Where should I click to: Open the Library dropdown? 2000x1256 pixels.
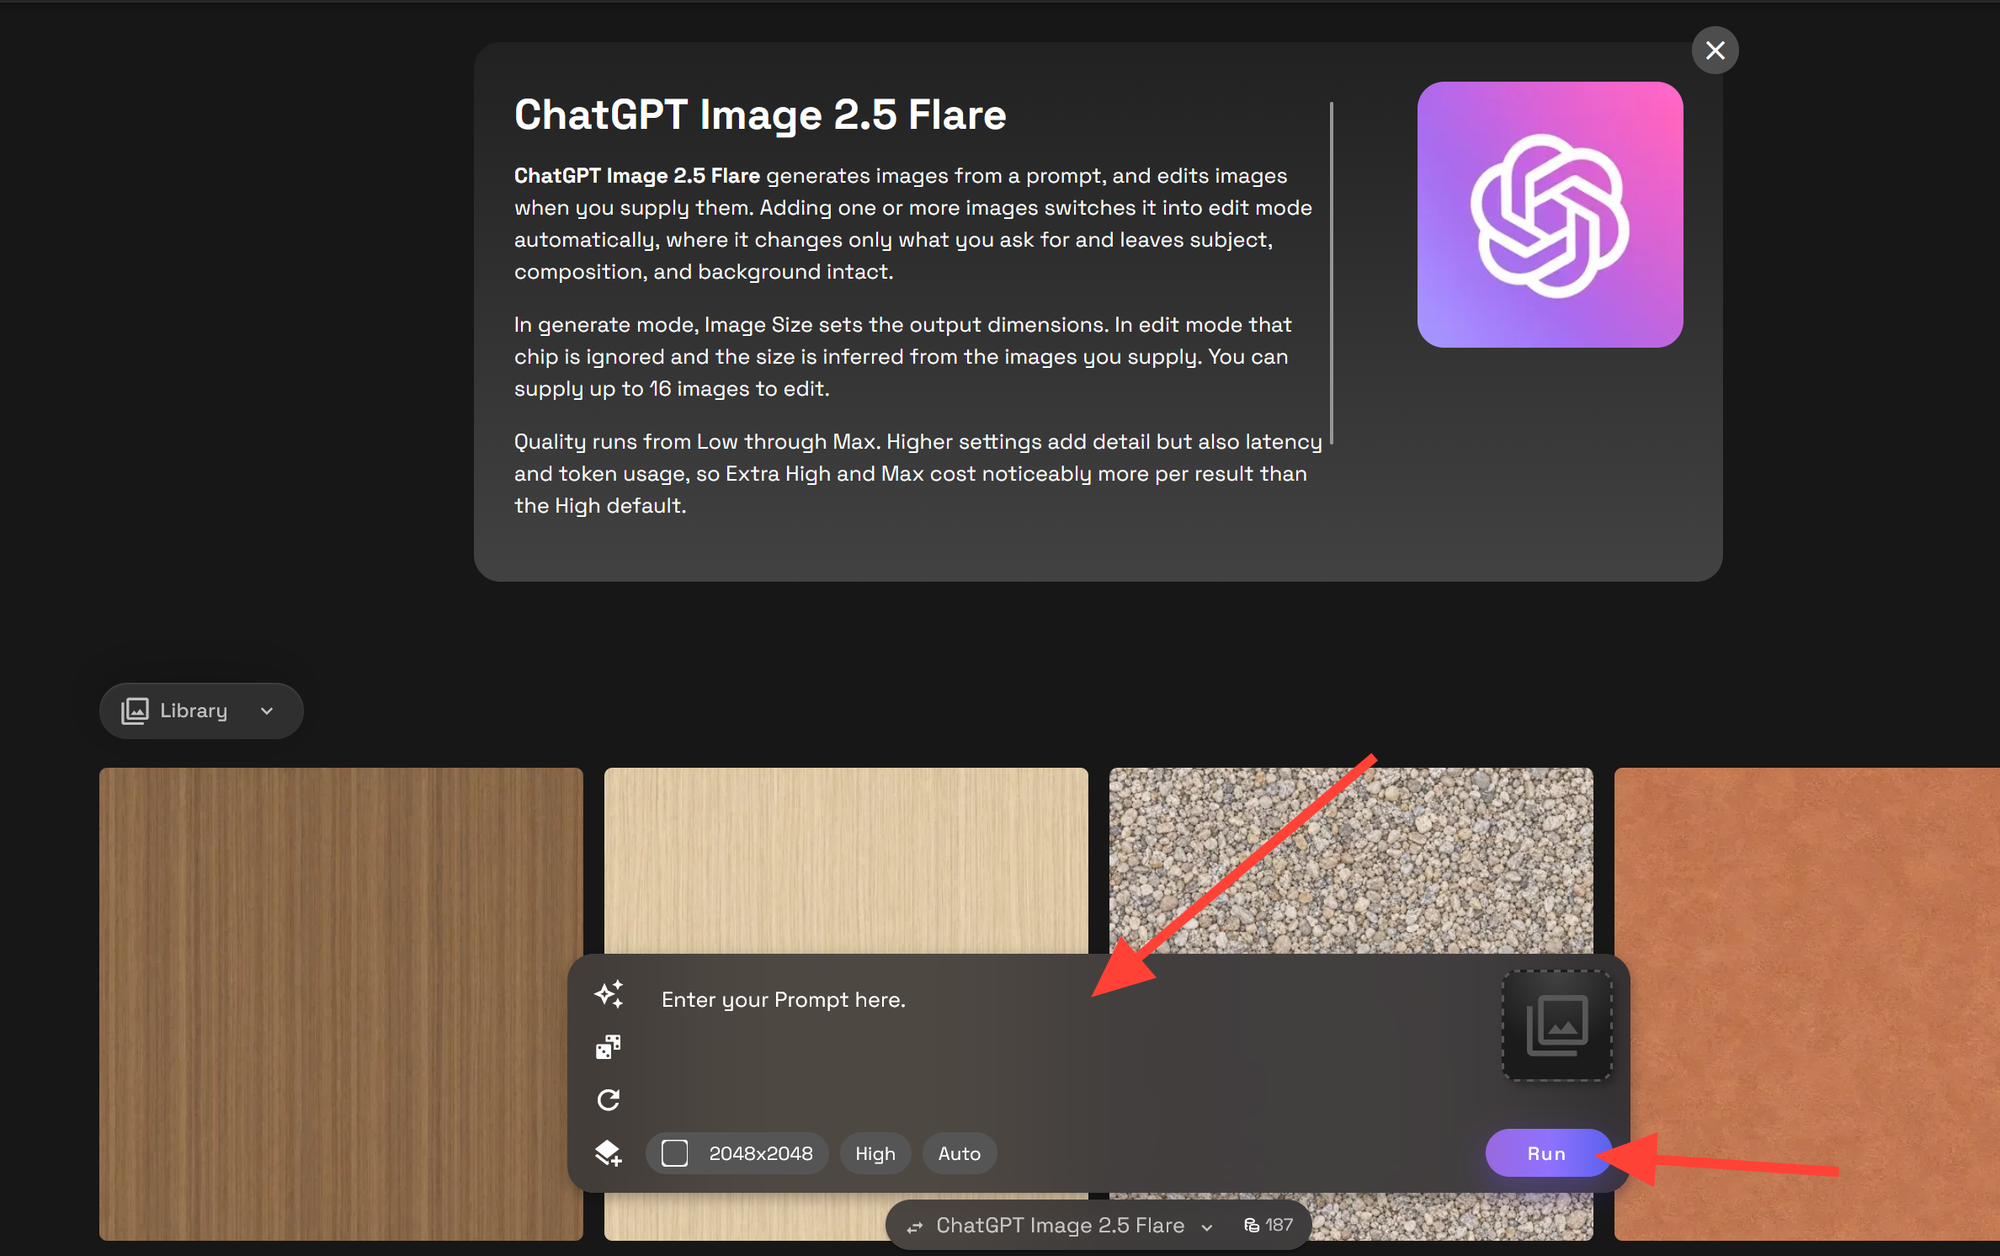click(201, 711)
